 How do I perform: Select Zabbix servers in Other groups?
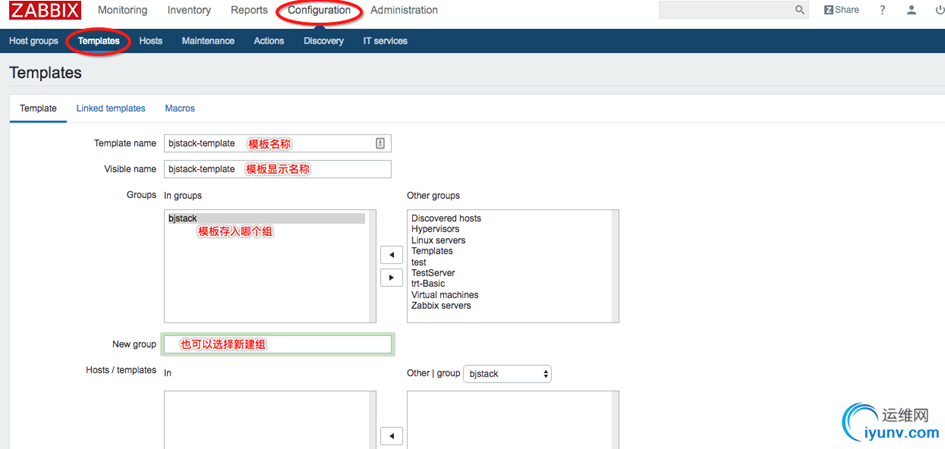(442, 306)
